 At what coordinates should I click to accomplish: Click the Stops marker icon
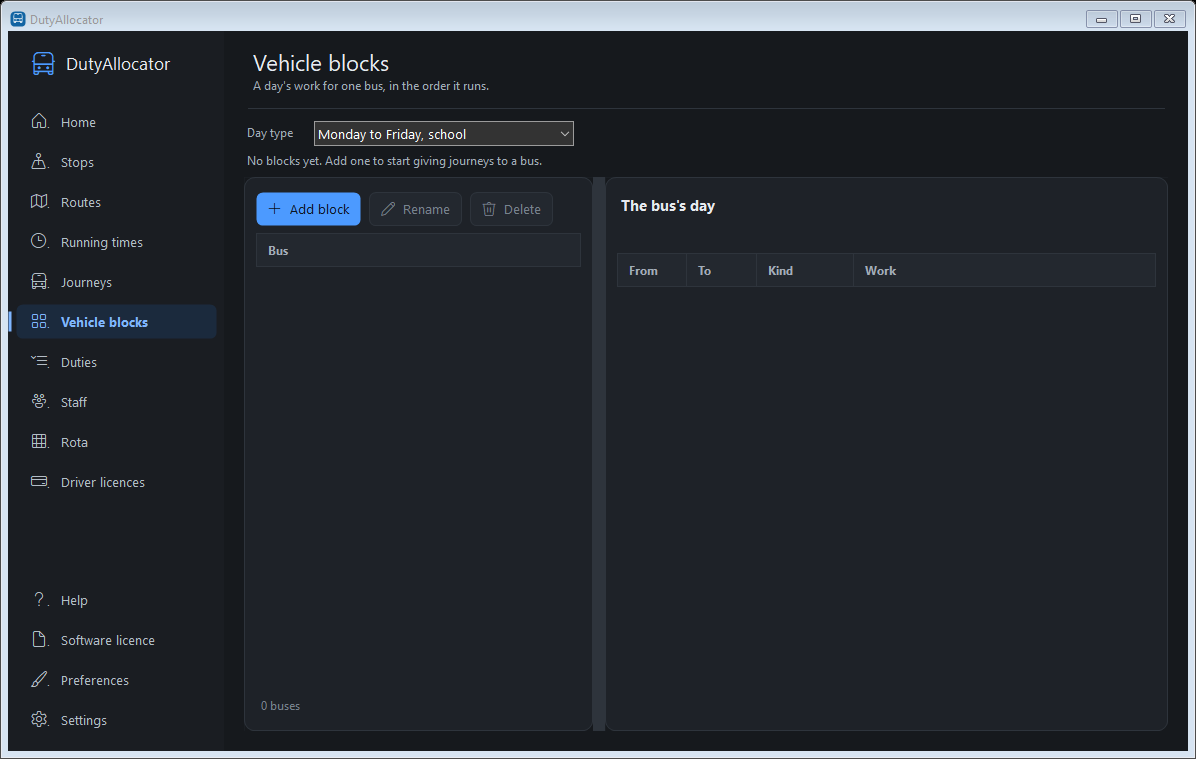pyautogui.click(x=40, y=162)
